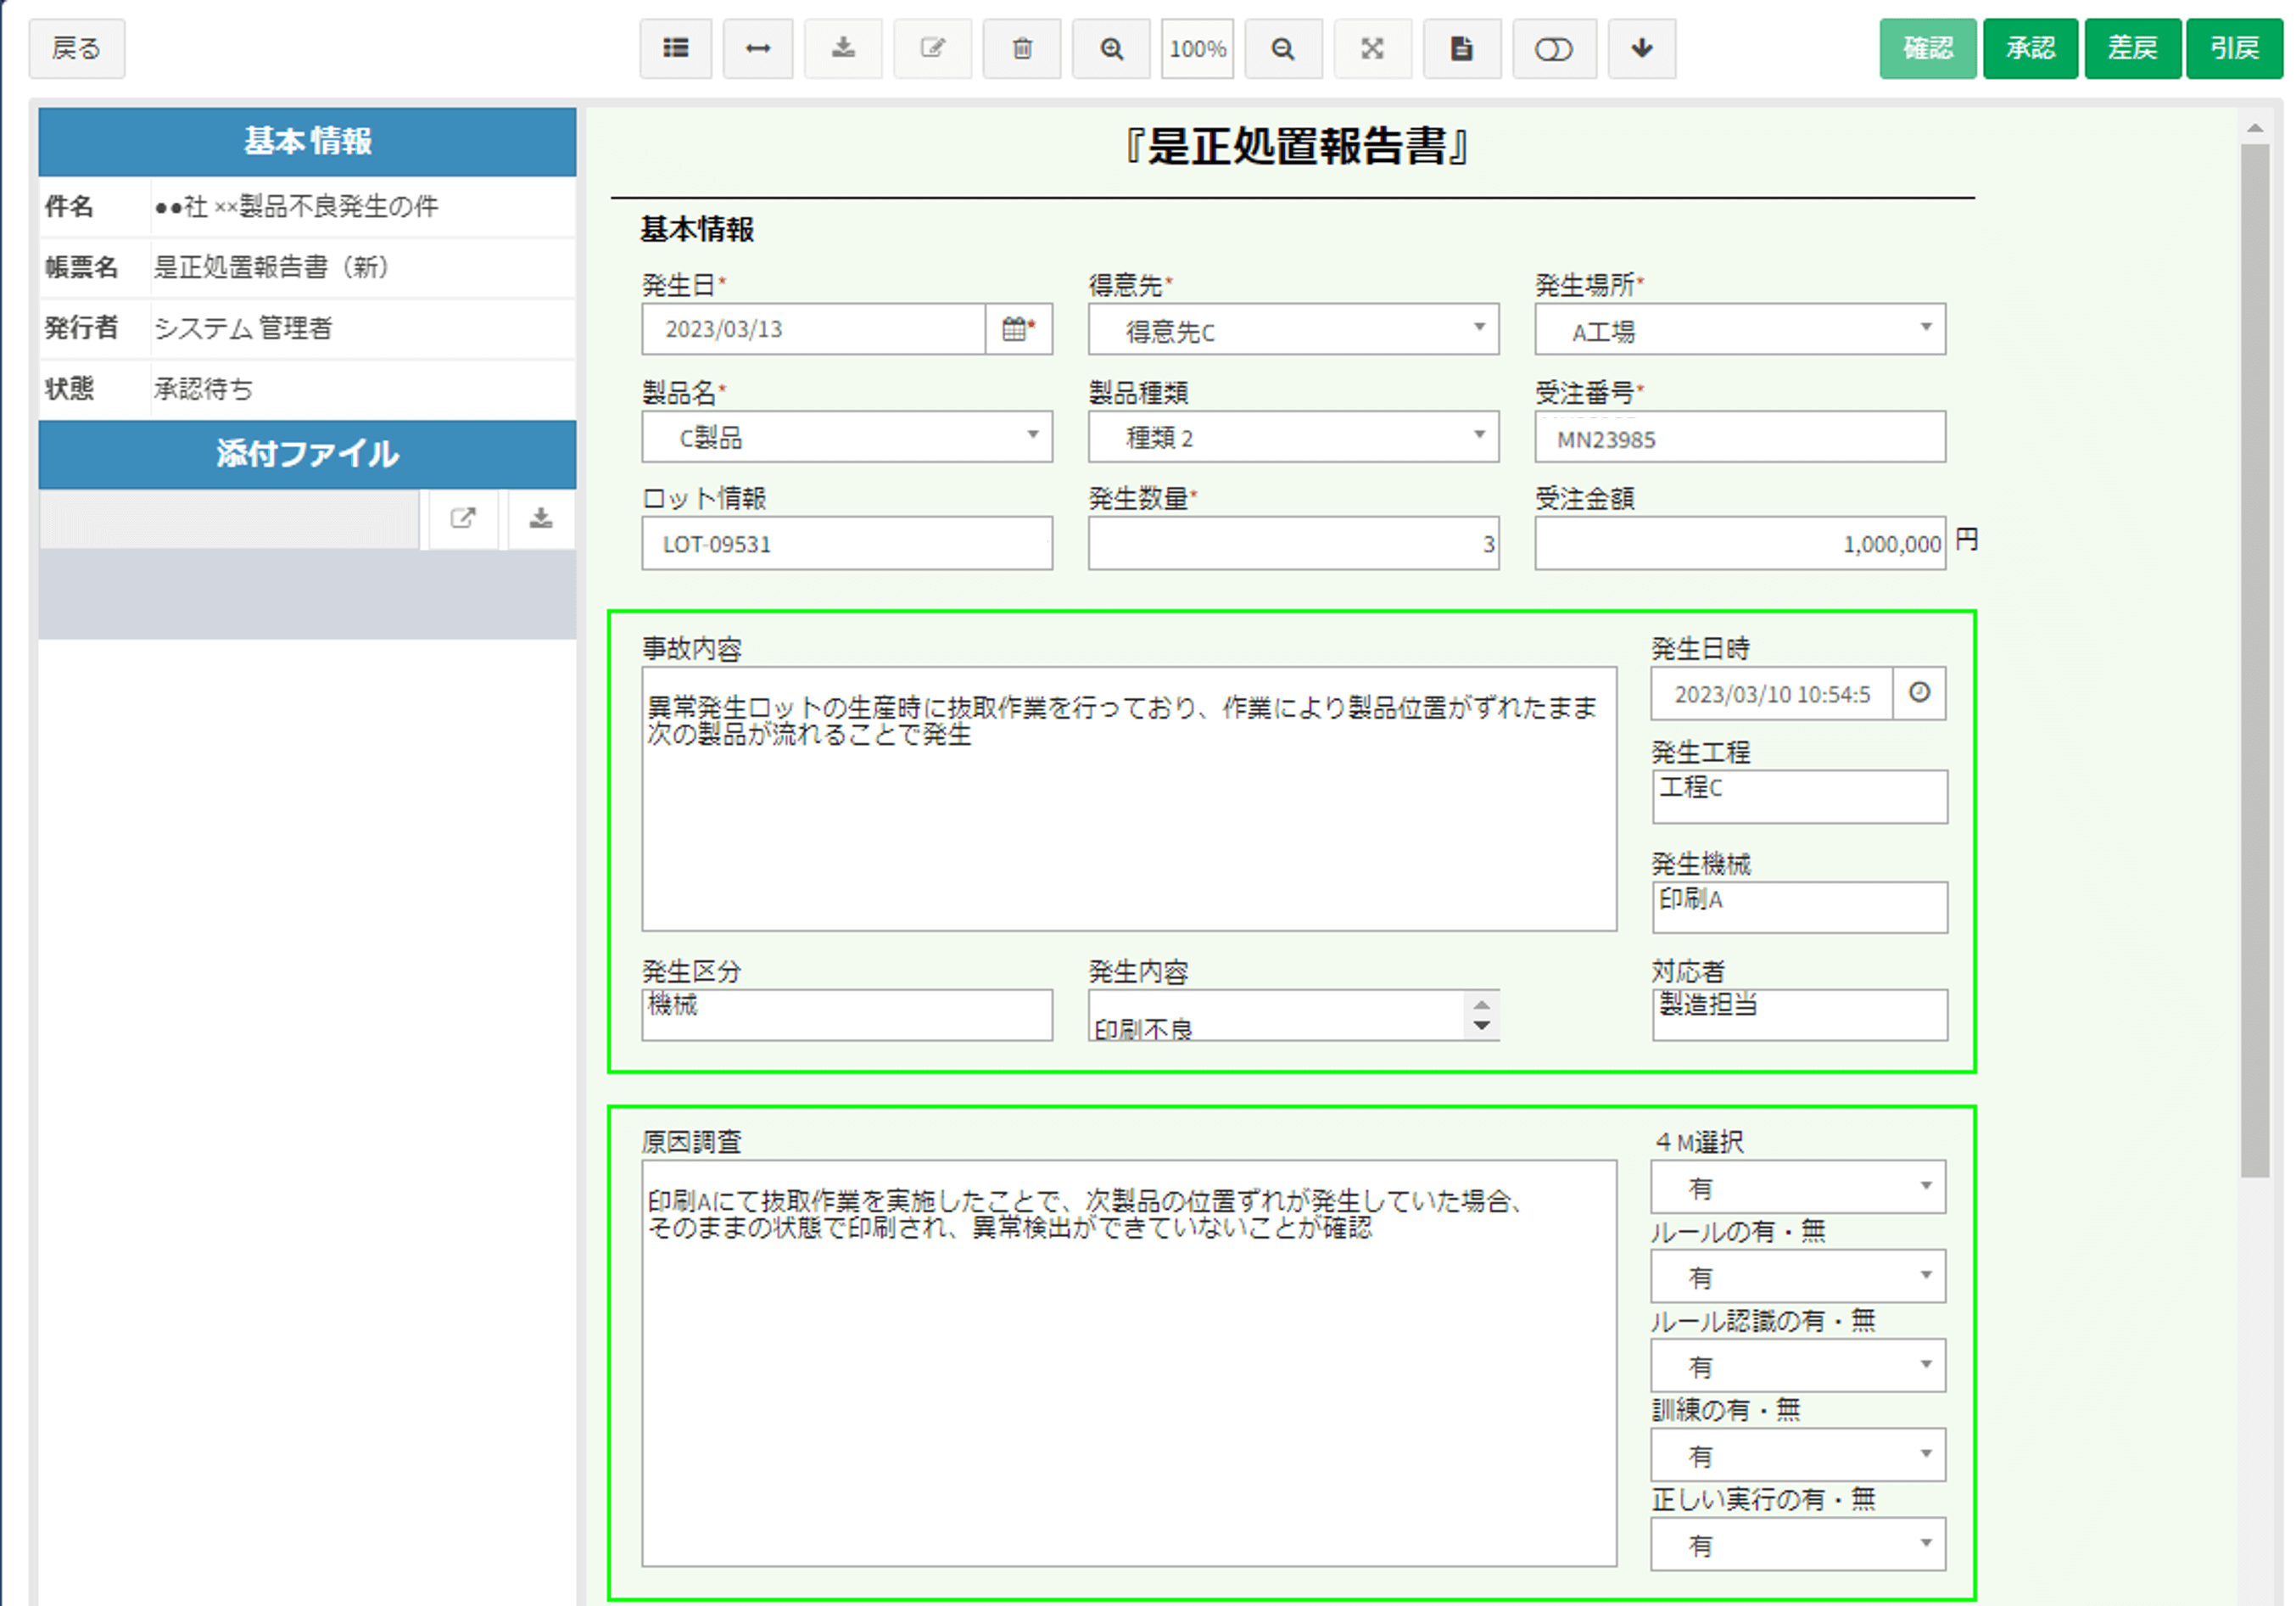This screenshot has width=2296, height=1606.
Task: Click the scrollbar up arrow
Action: click(2255, 128)
